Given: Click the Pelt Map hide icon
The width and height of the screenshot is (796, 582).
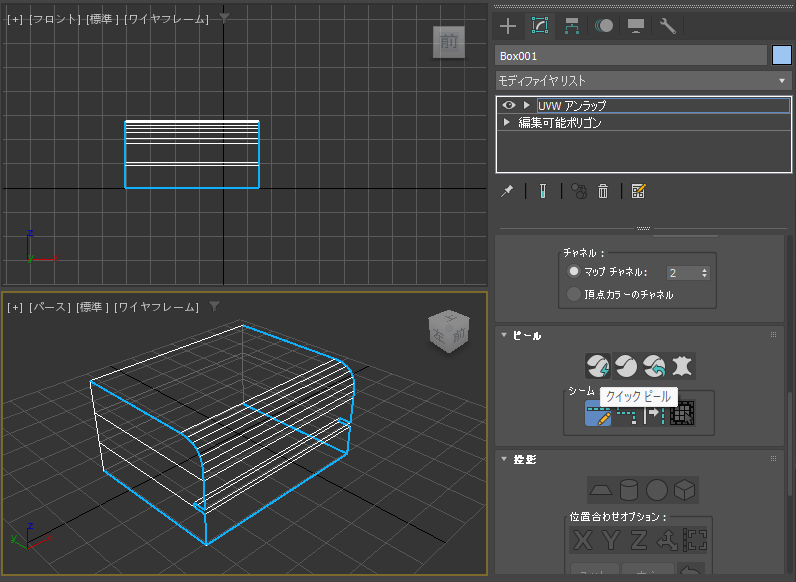Looking at the screenshot, I should pyautogui.click(x=682, y=366).
